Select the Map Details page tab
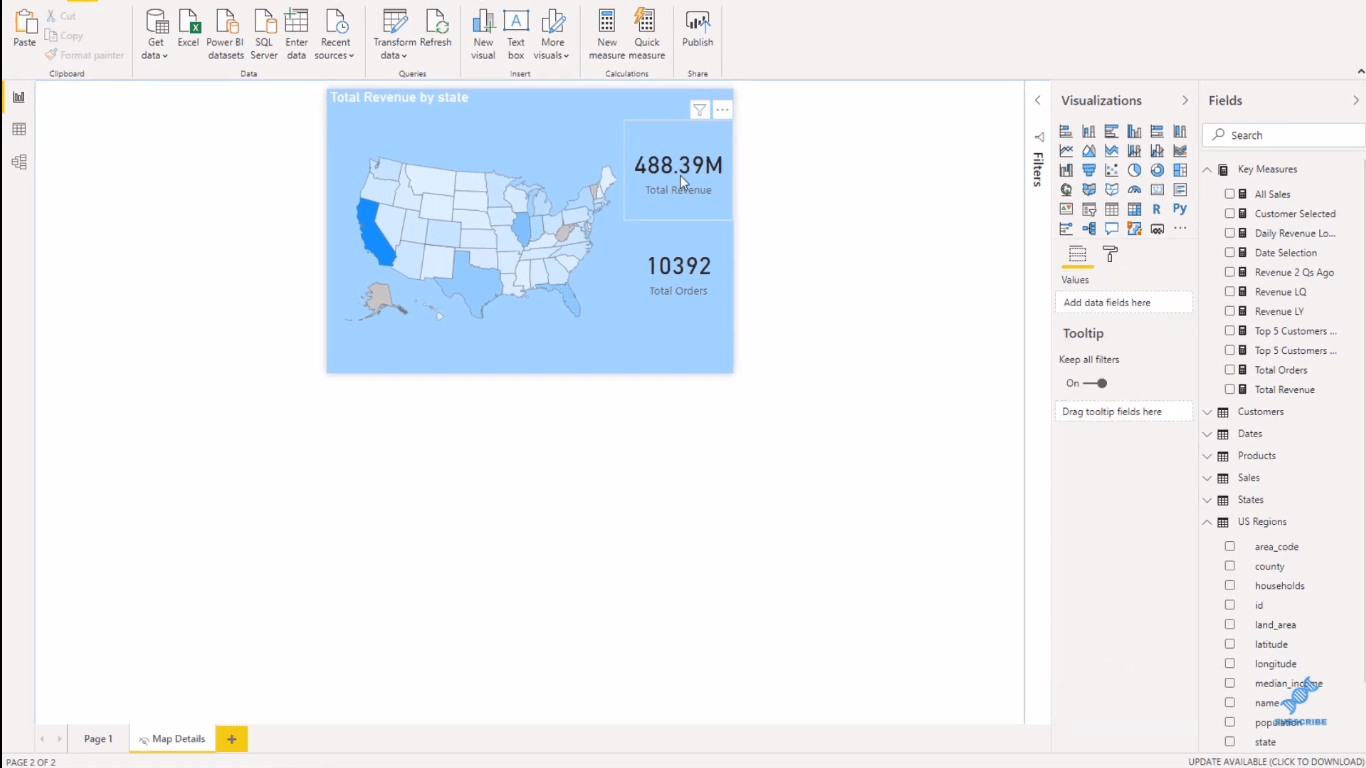1366x768 pixels. pos(172,739)
